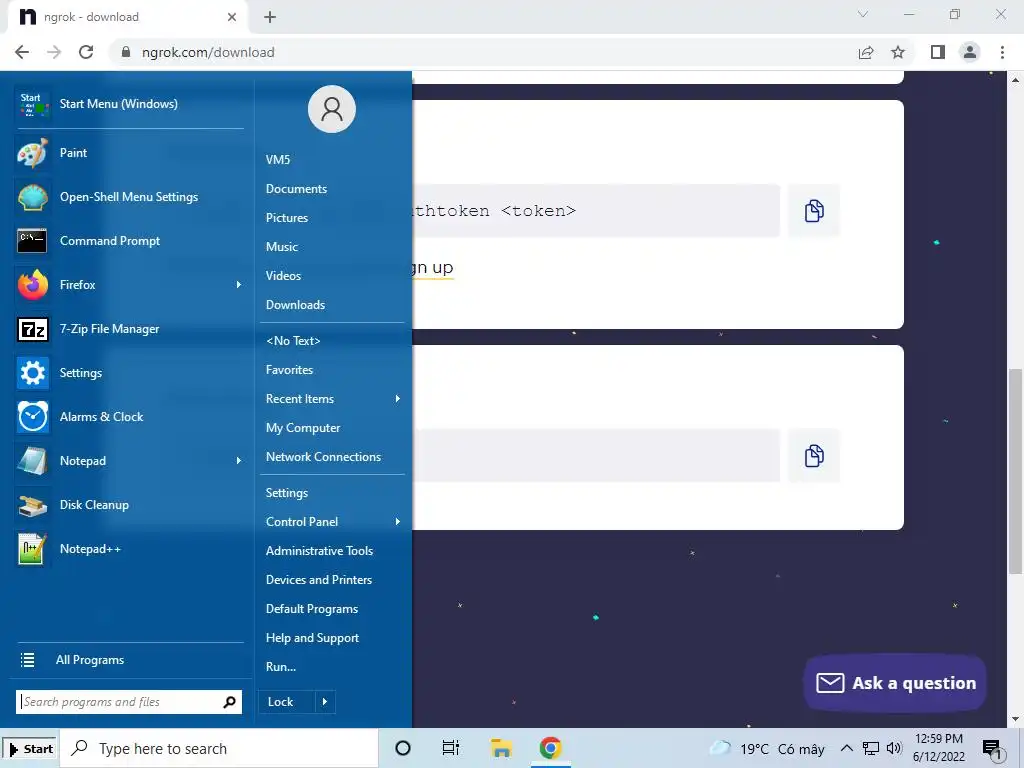This screenshot has height=768, width=1024.
Task: Go back to previous page
Action: (22, 52)
